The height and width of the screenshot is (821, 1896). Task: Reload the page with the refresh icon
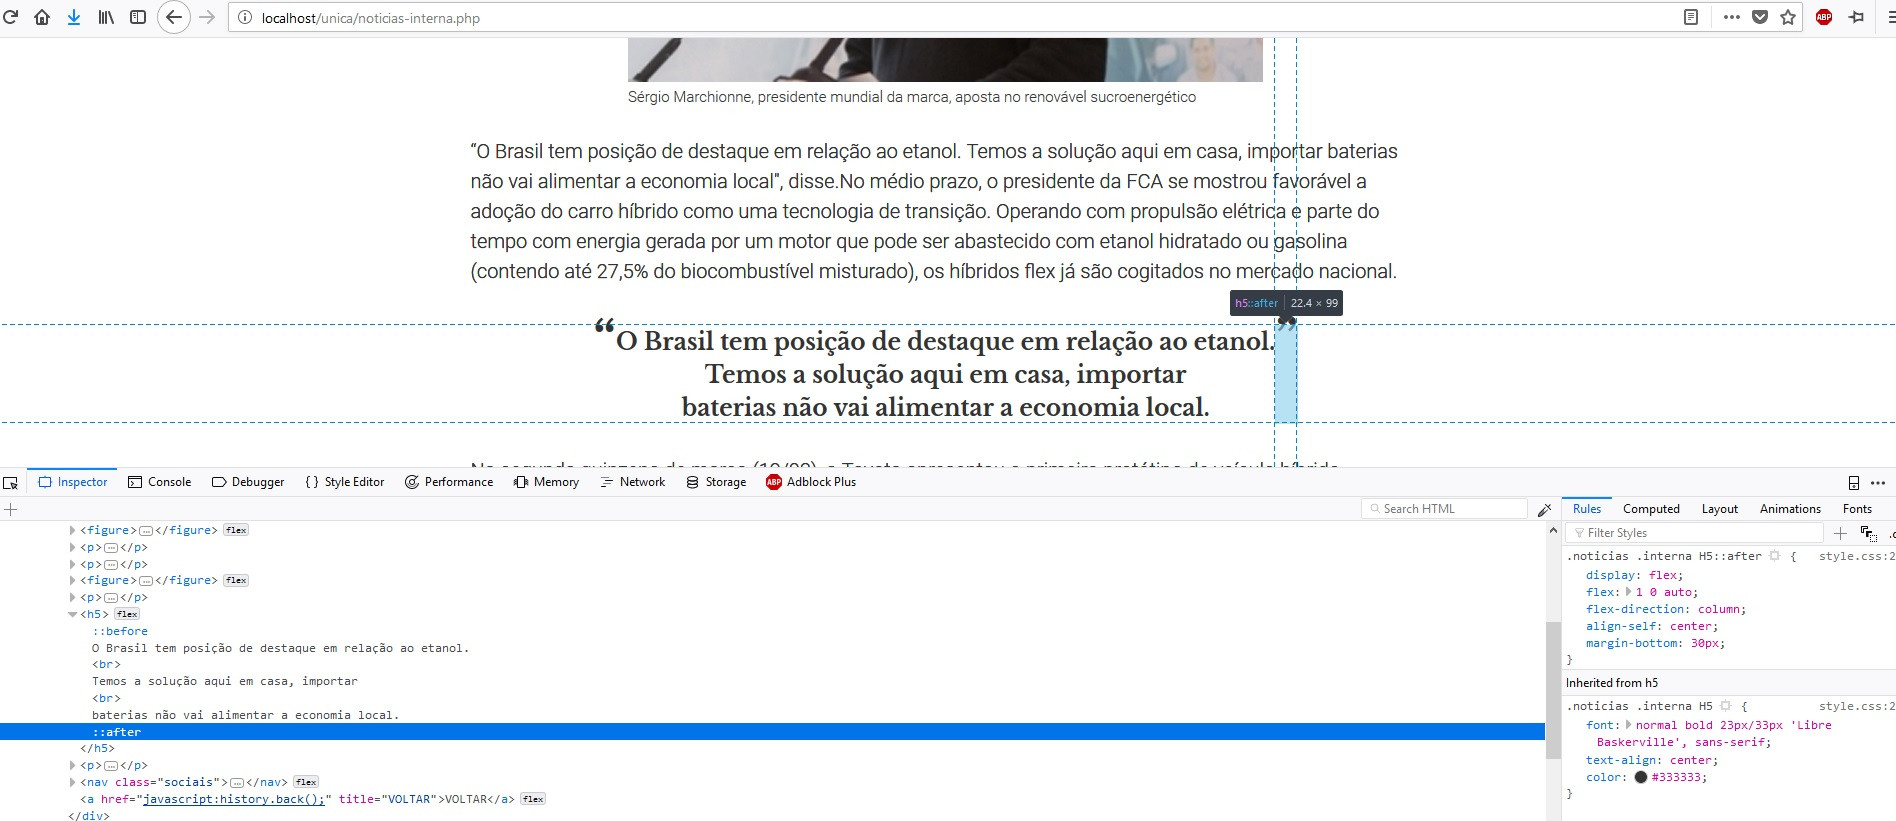point(11,17)
